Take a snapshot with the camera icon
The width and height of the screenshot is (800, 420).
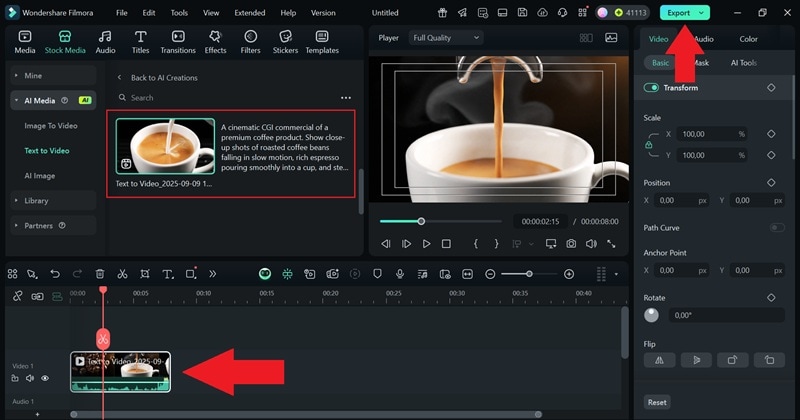point(571,244)
